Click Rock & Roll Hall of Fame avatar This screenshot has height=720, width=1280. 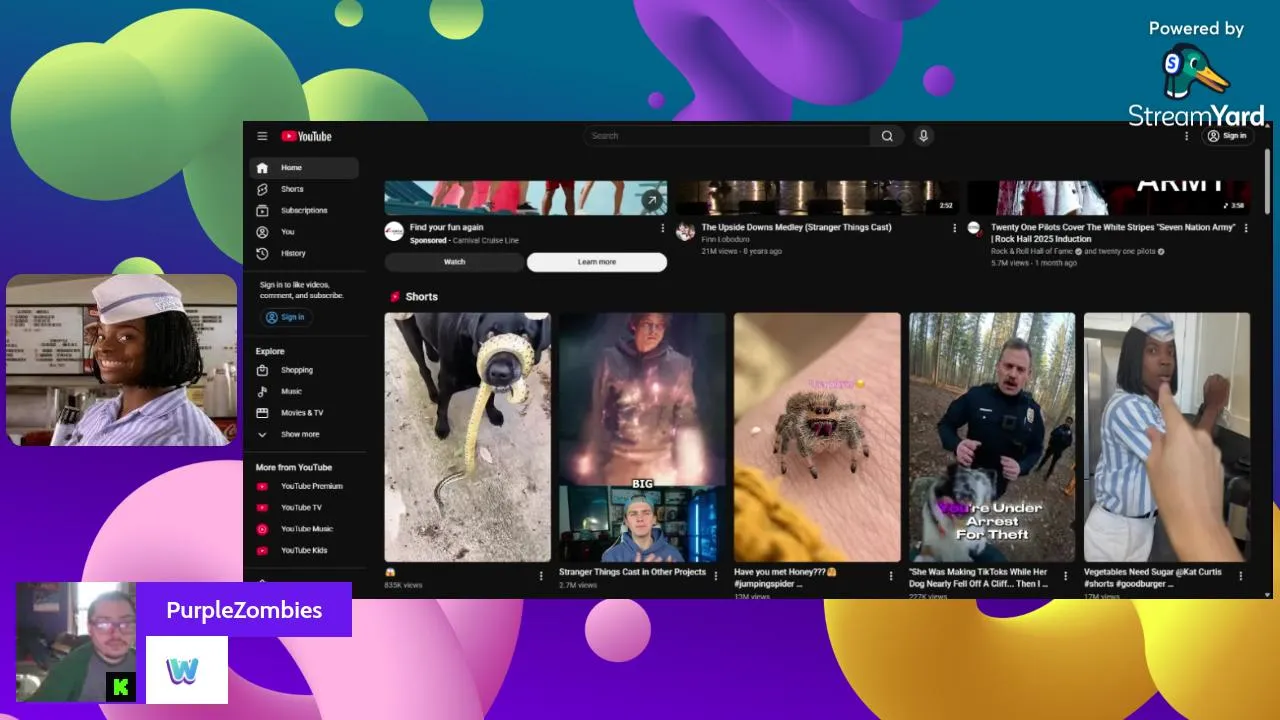pyautogui.click(x=974, y=229)
